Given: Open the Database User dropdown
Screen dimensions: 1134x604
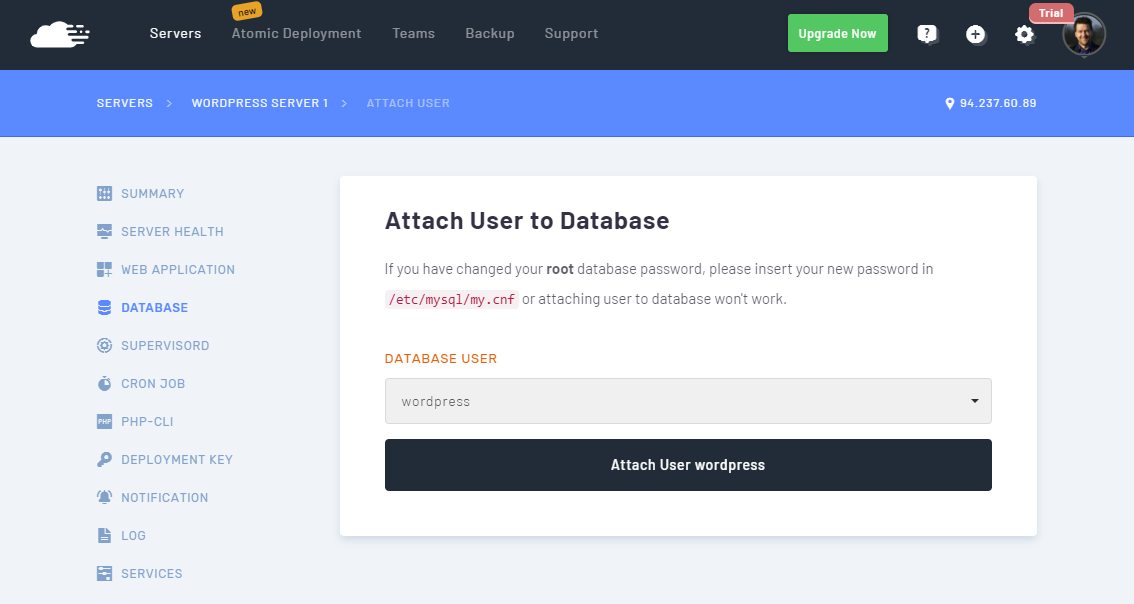Looking at the screenshot, I should (687, 401).
